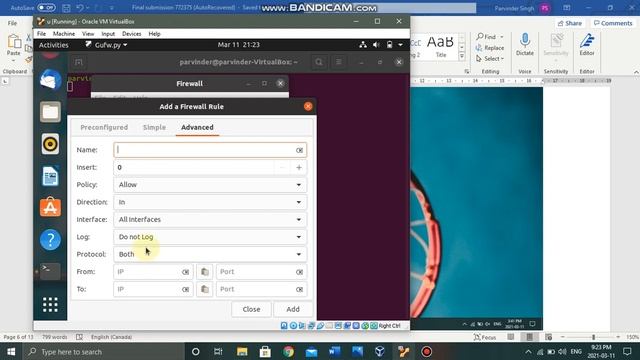Click the From IP input field

coord(153,272)
